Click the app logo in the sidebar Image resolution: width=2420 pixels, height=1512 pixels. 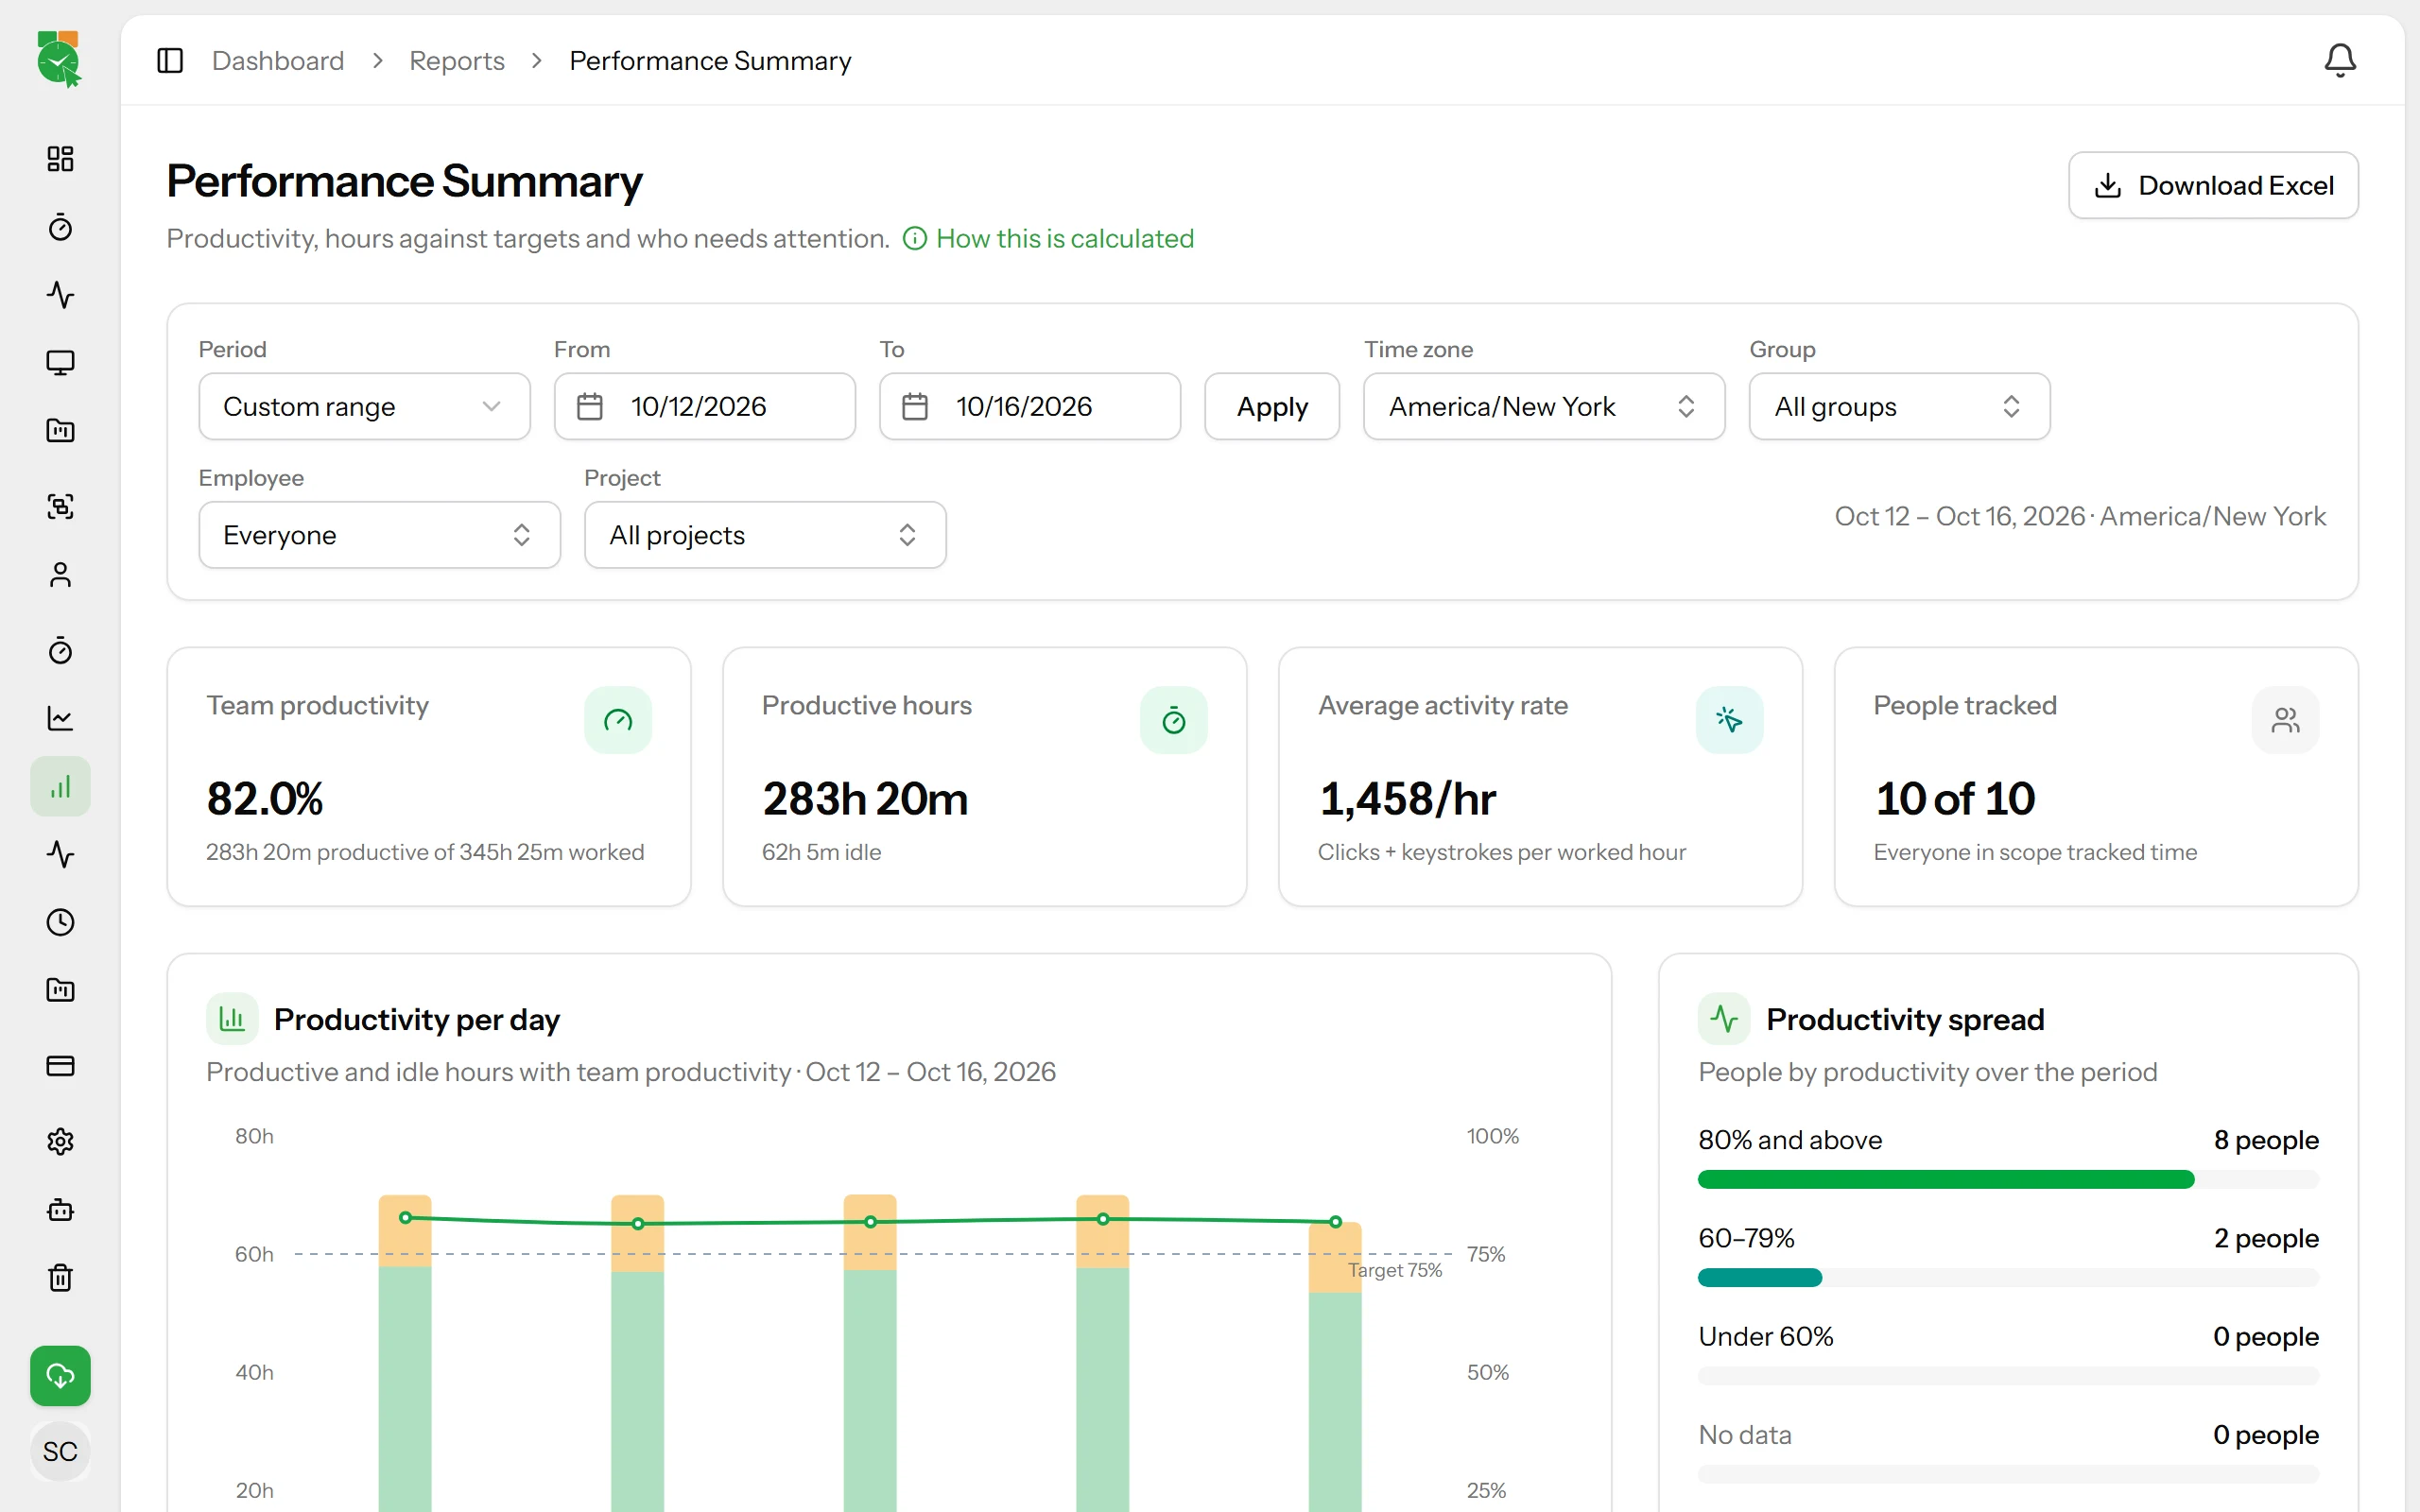coord(59,59)
